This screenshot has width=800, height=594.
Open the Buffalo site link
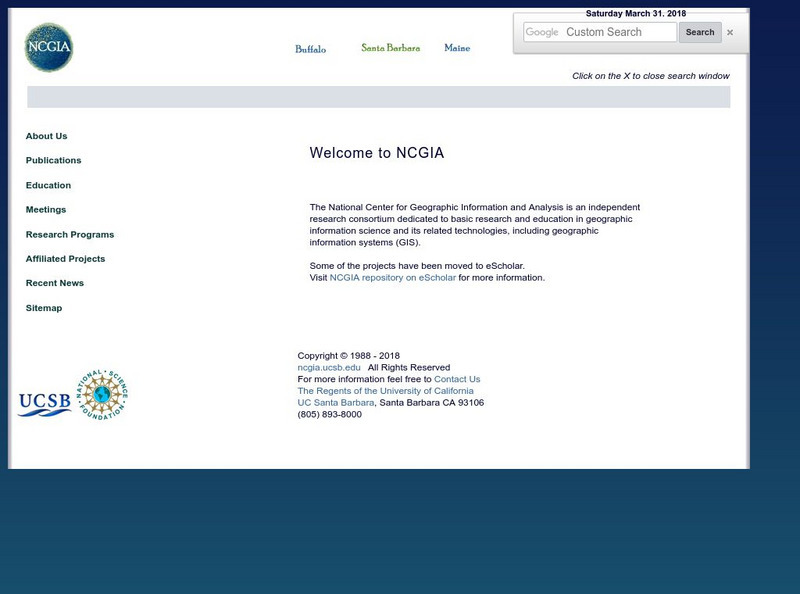point(310,49)
